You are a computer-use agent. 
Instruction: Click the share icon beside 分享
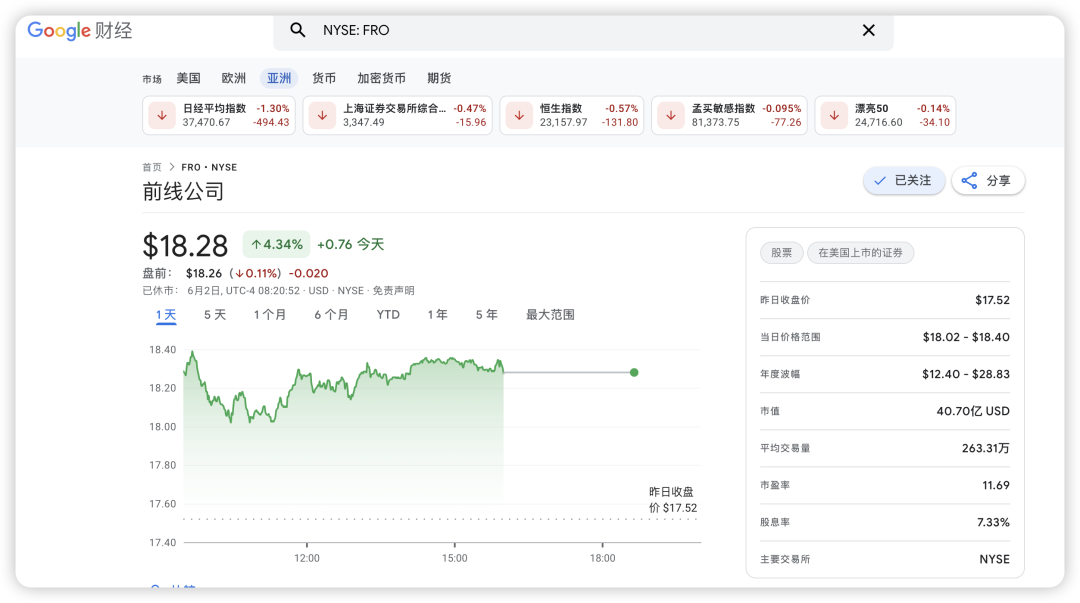click(x=969, y=181)
